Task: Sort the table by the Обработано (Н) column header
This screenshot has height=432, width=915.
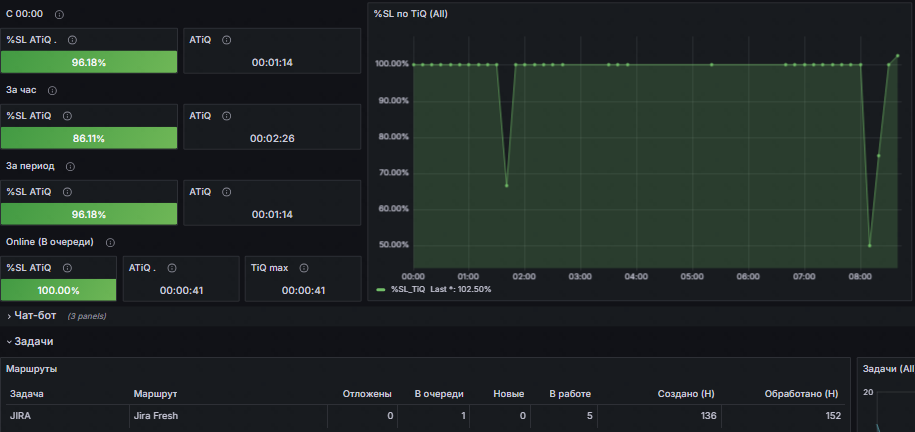Action: (801, 394)
